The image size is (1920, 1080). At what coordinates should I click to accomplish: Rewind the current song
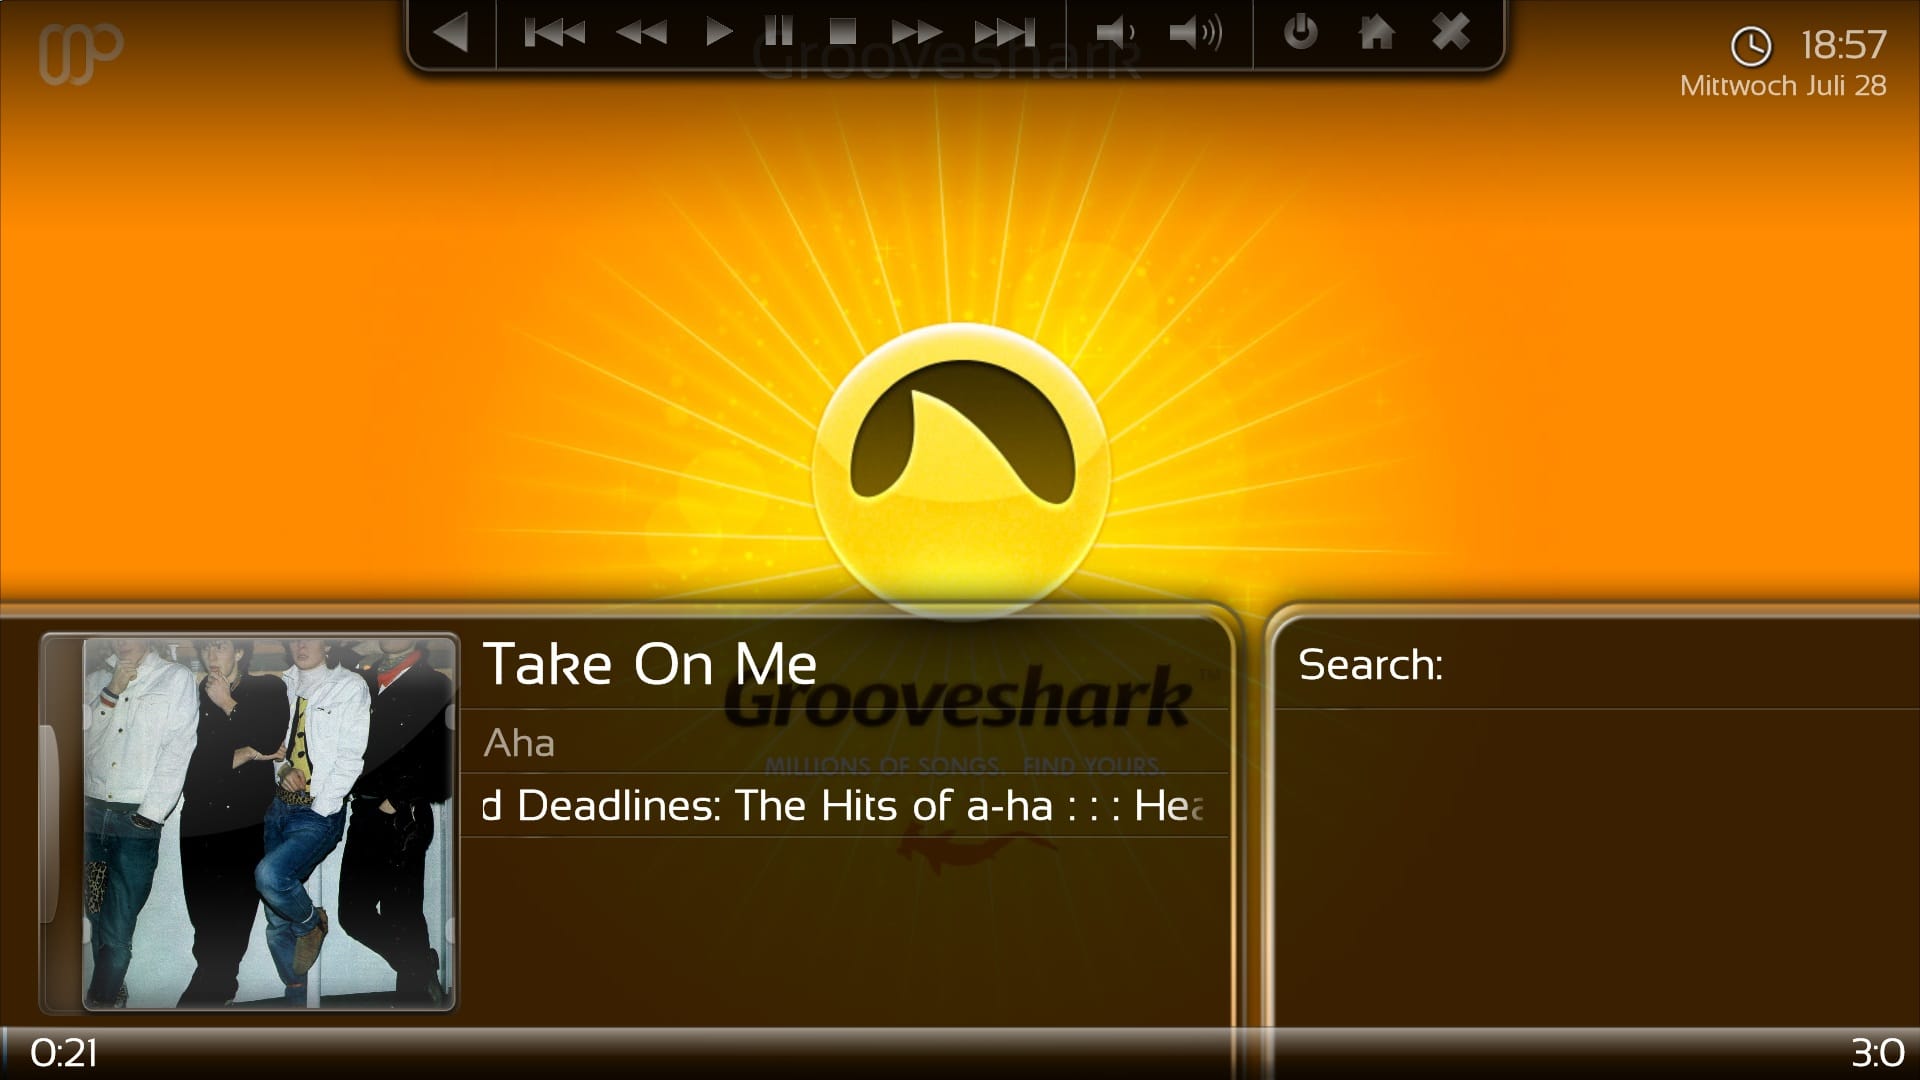point(642,33)
